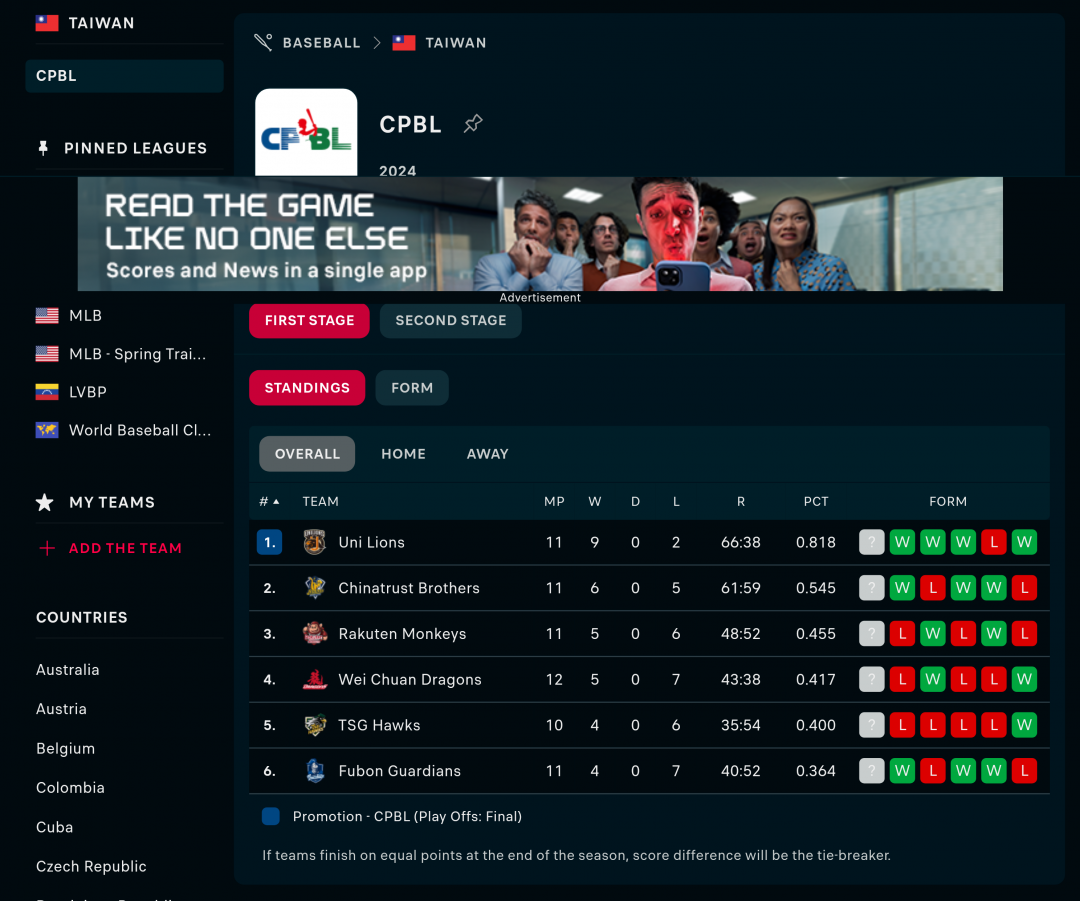This screenshot has width=1080, height=901.
Task: Click the Read the Game advertisement banner
Action: (540, 234)
